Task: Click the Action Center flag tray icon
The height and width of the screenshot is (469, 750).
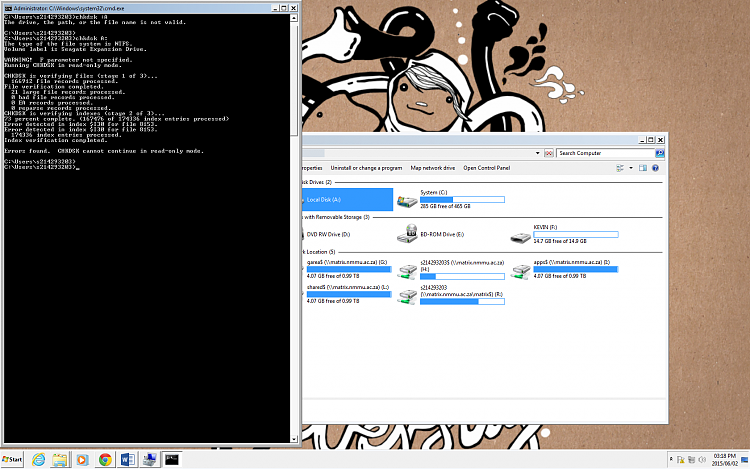Action: tap(680, 460)
